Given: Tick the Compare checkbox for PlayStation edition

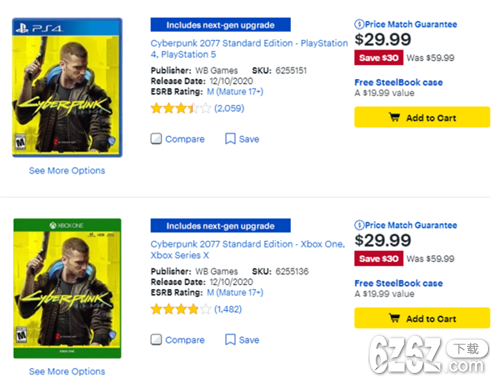Looking at the screenshot, I should click(x=156, y=139).
